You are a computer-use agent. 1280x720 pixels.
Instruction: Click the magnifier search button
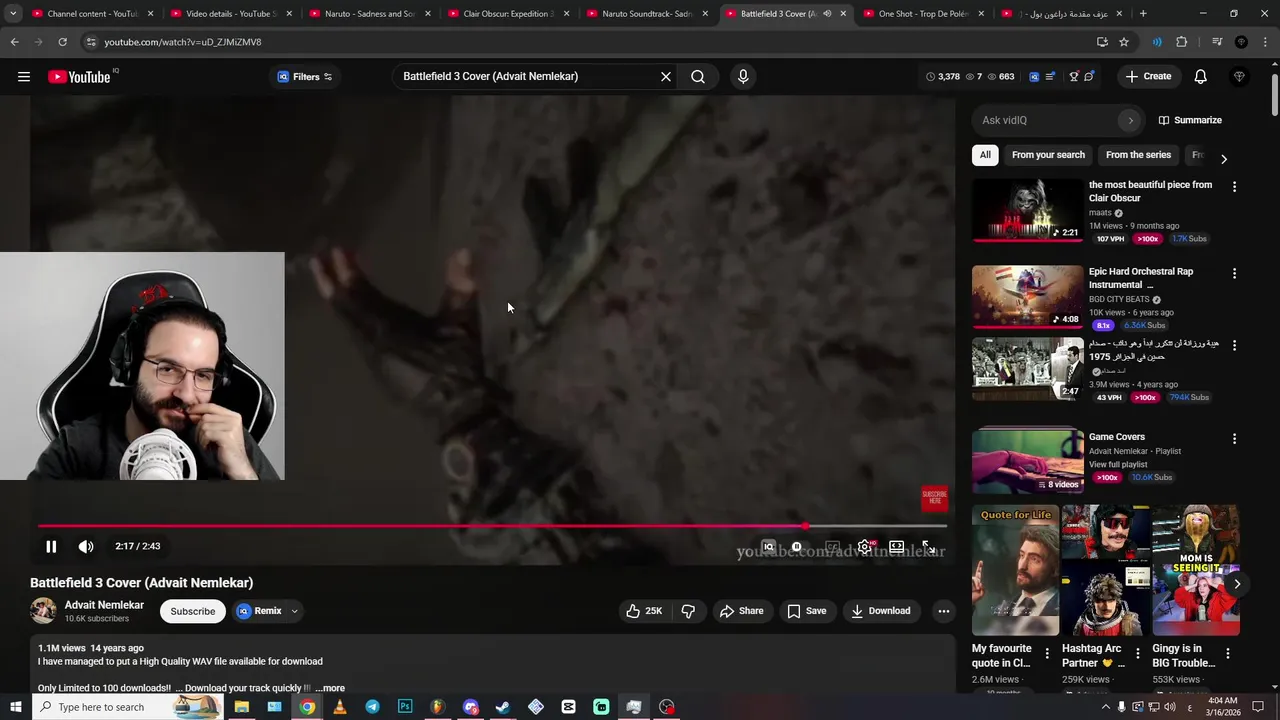(698, 77)
